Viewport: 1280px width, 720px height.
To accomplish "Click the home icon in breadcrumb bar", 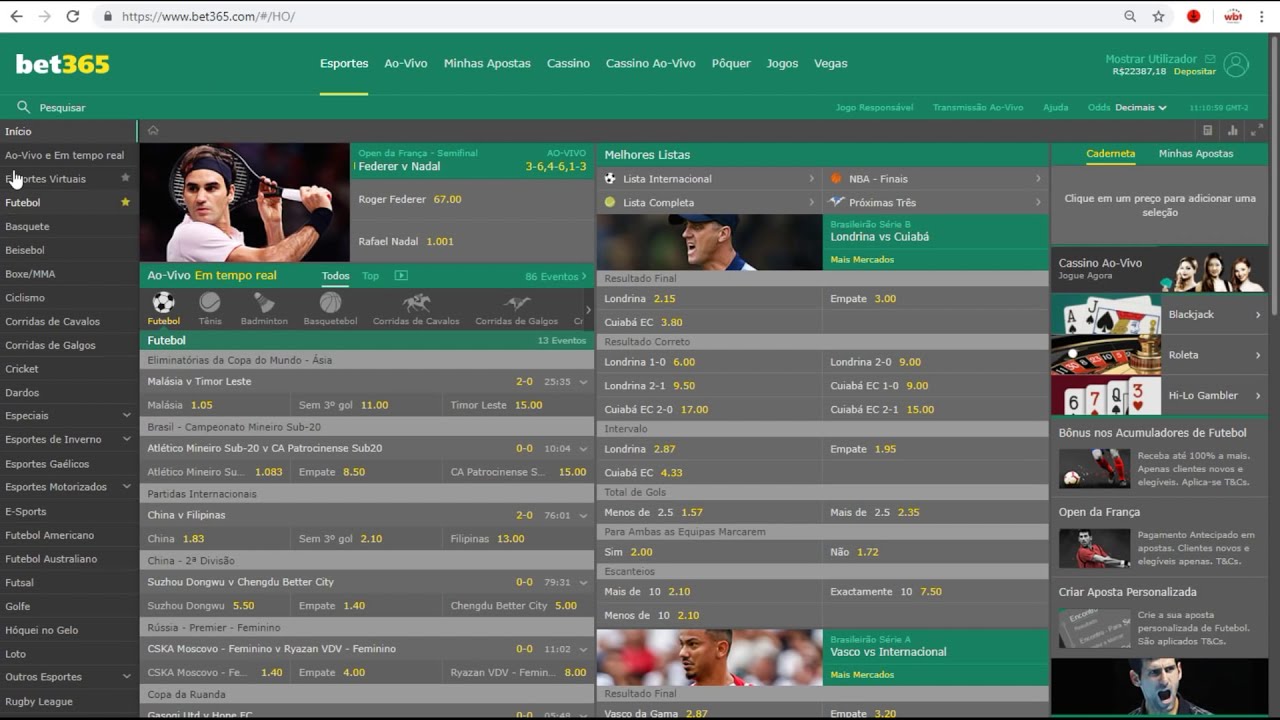I will (x=153, y=130).
